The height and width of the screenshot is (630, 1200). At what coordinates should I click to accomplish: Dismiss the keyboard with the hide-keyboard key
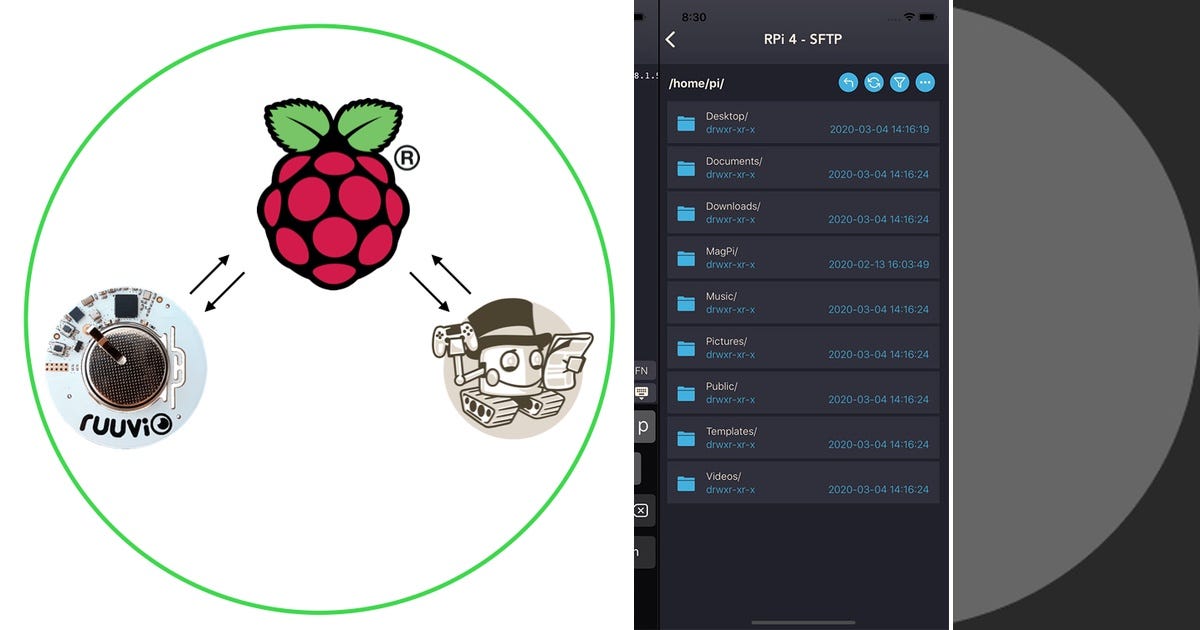(x=641, y=392)
